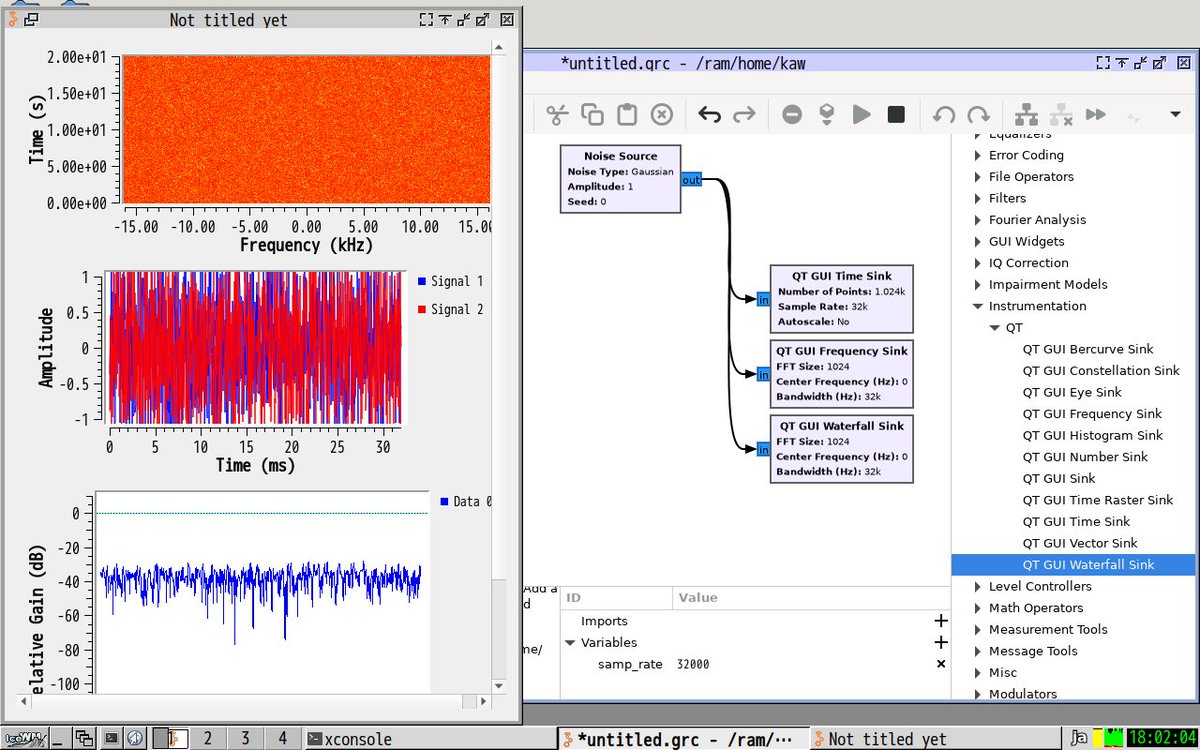Enable the selected block
The height and width of the screenshot is (750, 1200).
pos(1026,114)
